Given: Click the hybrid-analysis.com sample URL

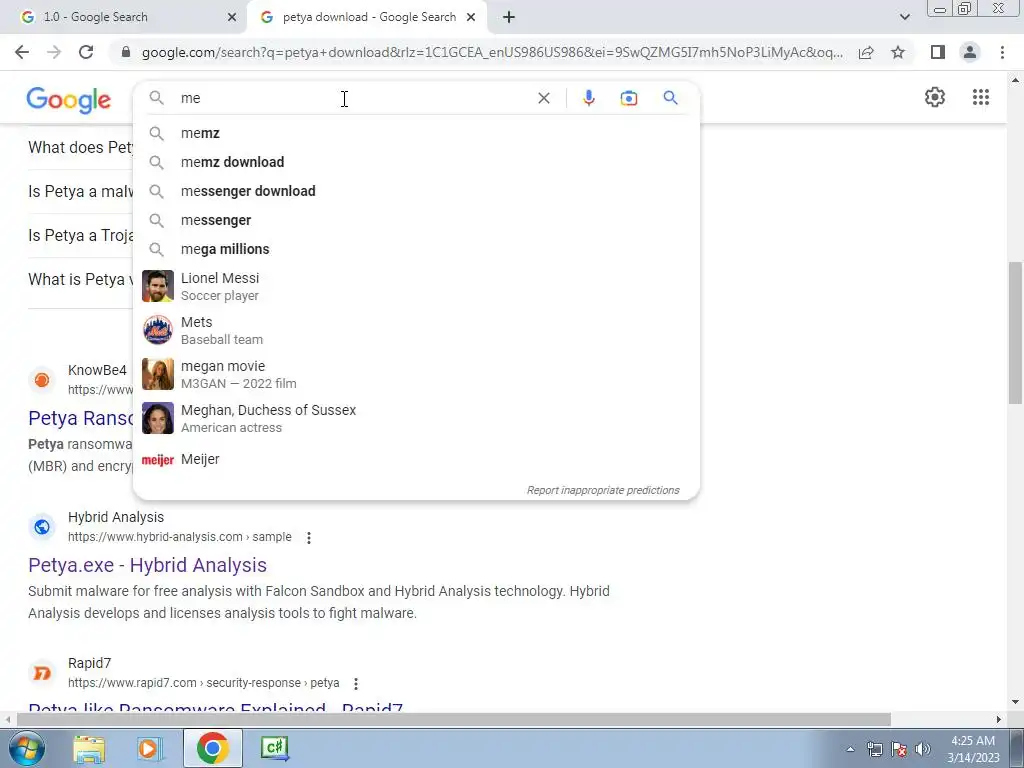Looking at the screenshot, I should (180, 537).
